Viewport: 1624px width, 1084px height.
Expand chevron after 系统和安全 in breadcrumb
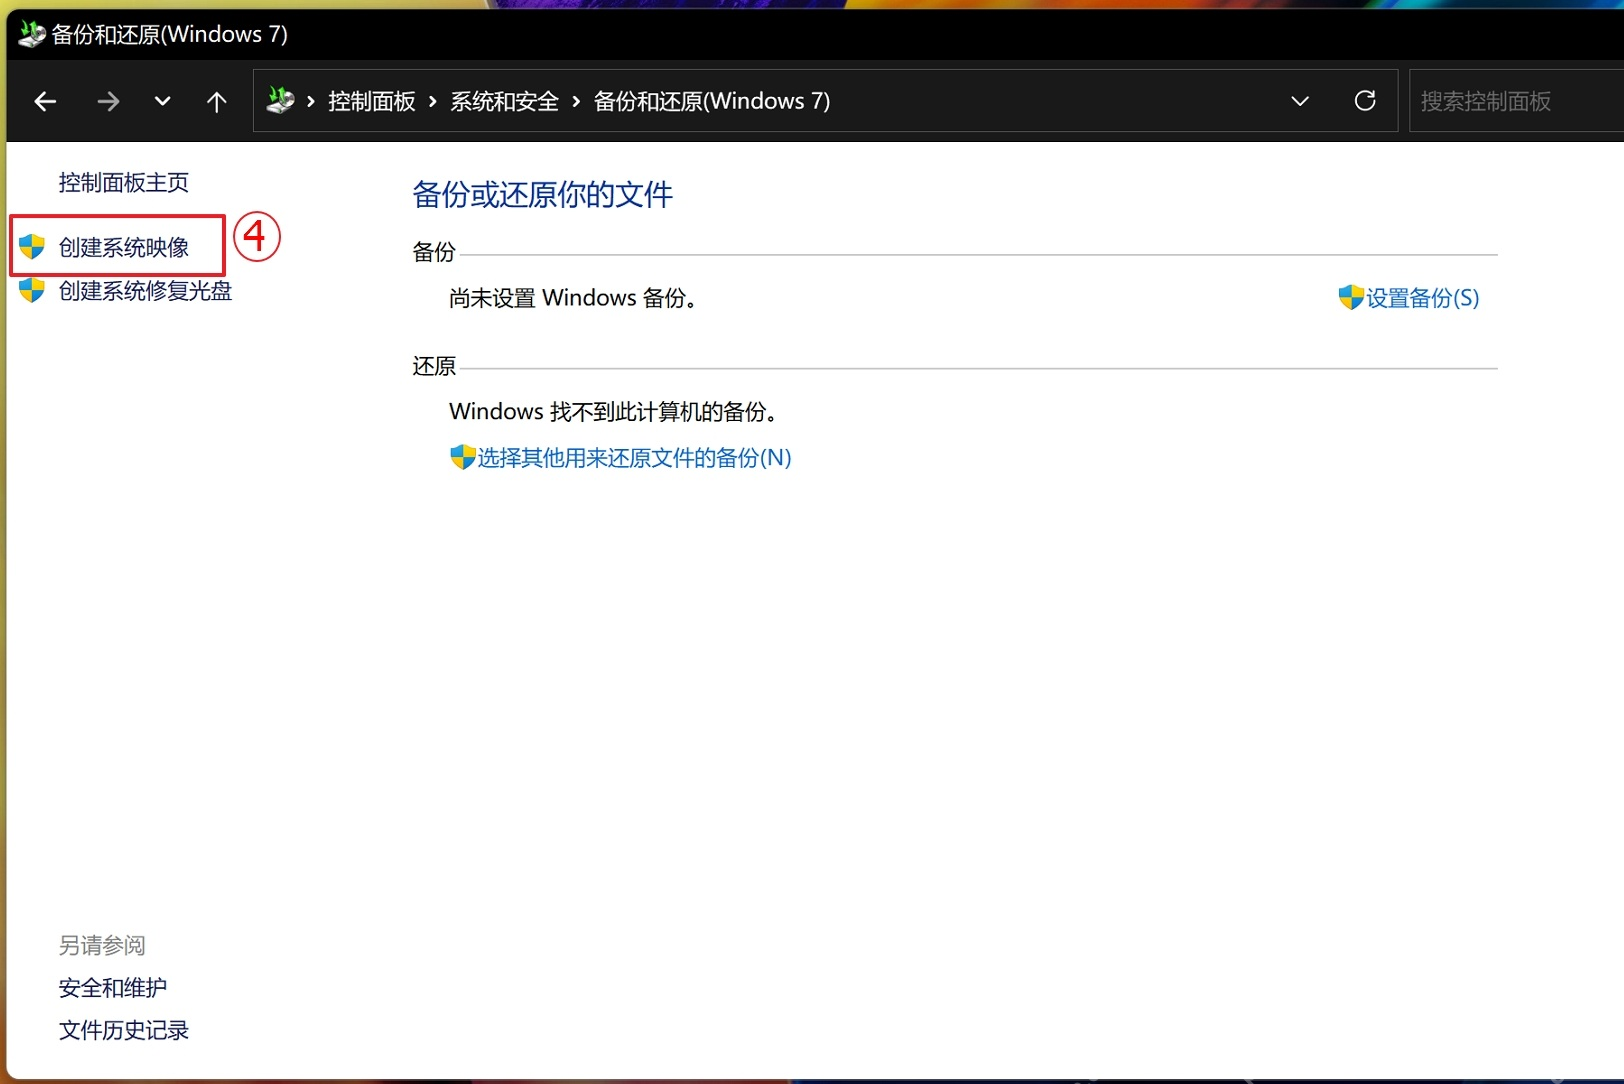pos(576,101)
